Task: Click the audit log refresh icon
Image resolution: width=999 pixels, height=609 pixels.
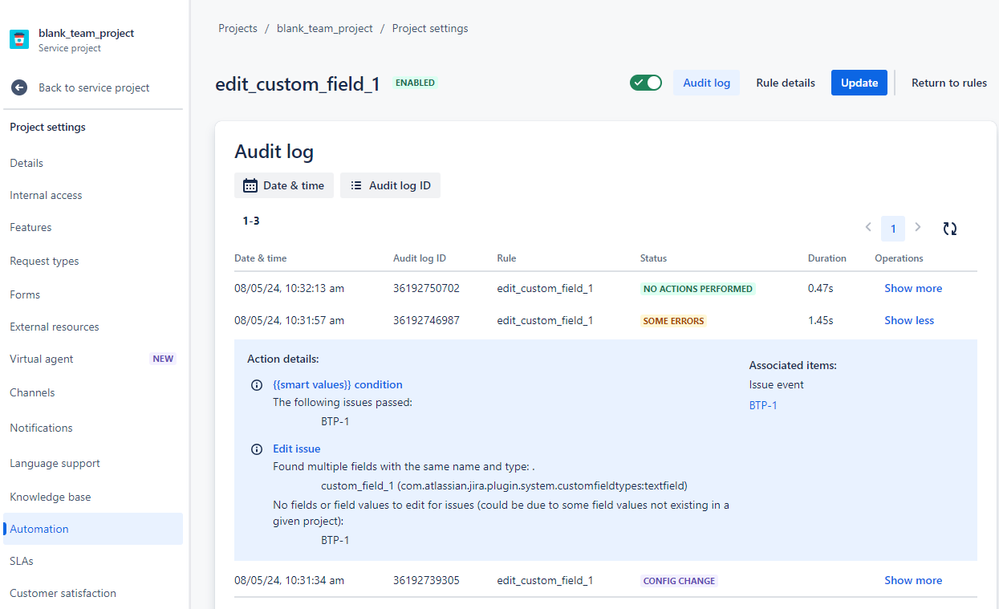Action: click(950, 228)
